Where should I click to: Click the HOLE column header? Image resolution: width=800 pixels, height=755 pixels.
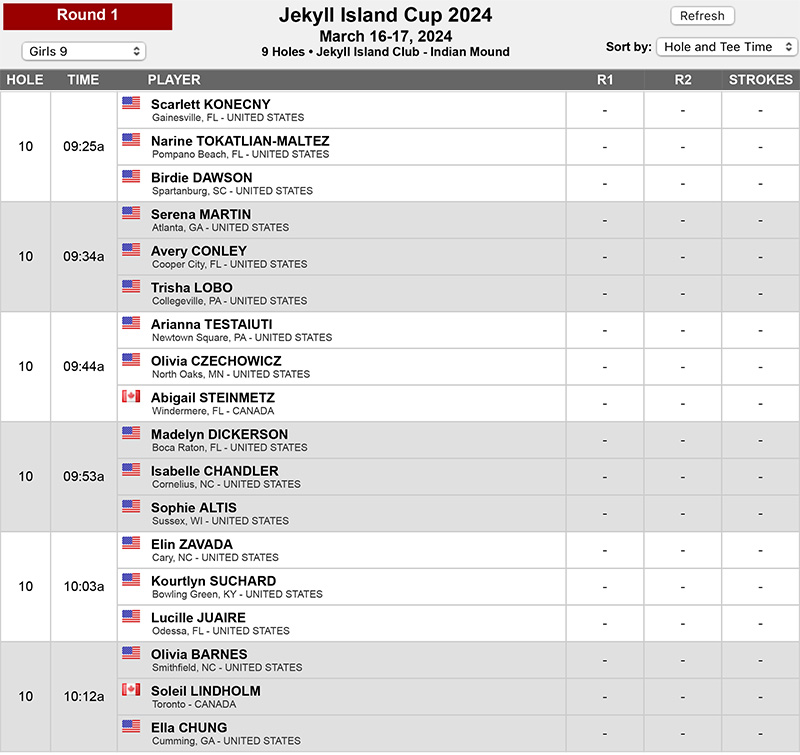(x=25, y=80)
